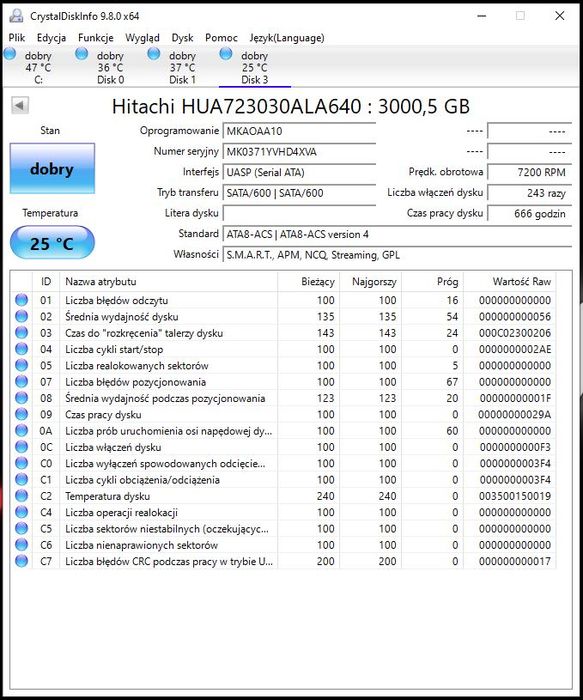
Task: Click the ID column header
Action: (46, 282)
